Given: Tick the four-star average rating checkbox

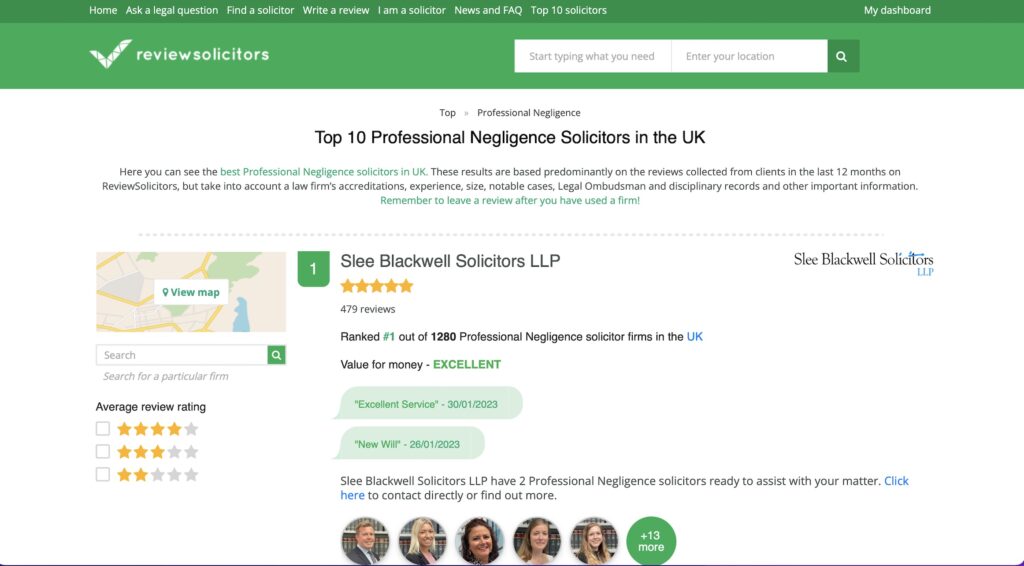Looking at the screenshot, I should pyautogui.click(x=103, y=429).
